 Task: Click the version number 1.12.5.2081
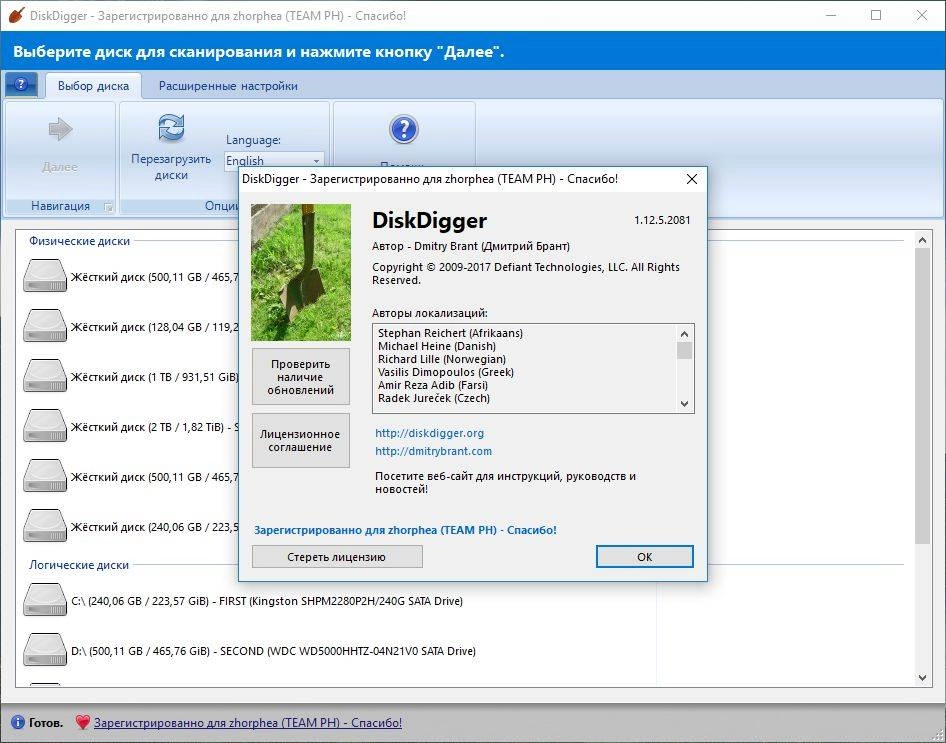tap(662, 220)
